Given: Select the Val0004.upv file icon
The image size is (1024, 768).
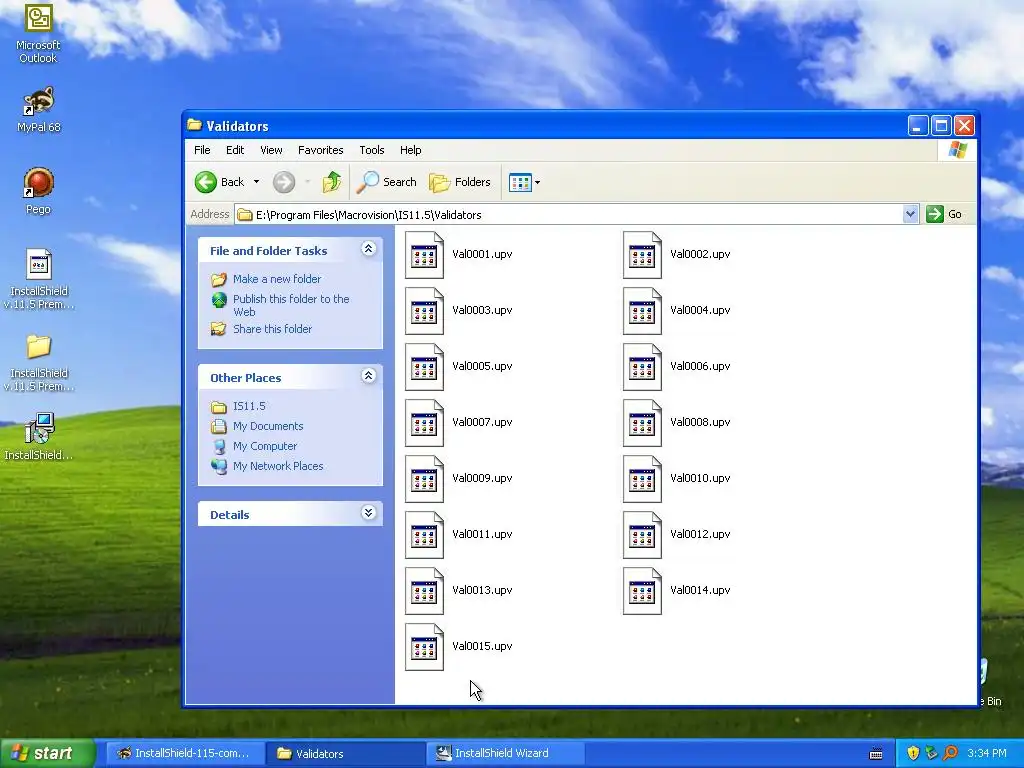Looking at the screenshot, I should click(642, 311).
